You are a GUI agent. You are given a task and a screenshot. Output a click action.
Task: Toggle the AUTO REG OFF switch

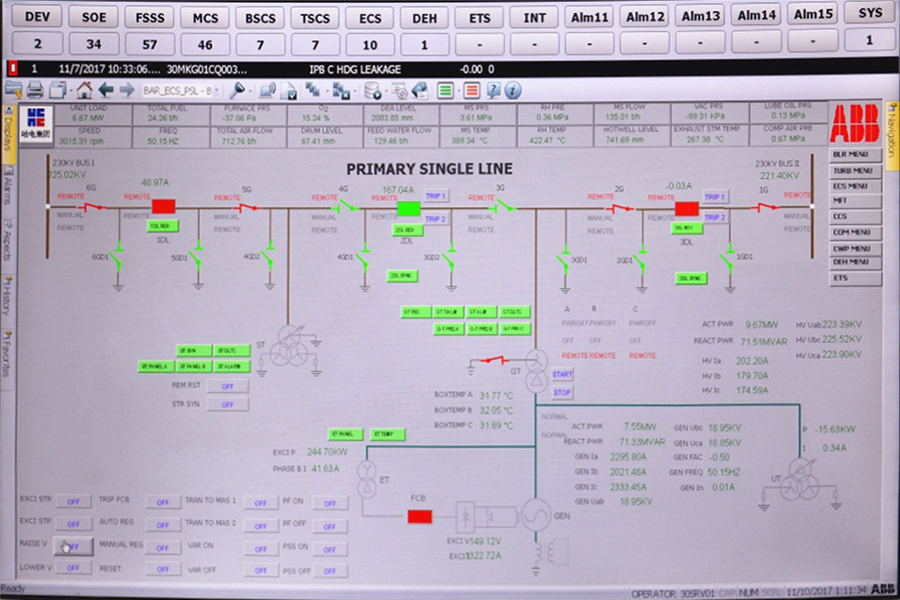coord(160,523)
